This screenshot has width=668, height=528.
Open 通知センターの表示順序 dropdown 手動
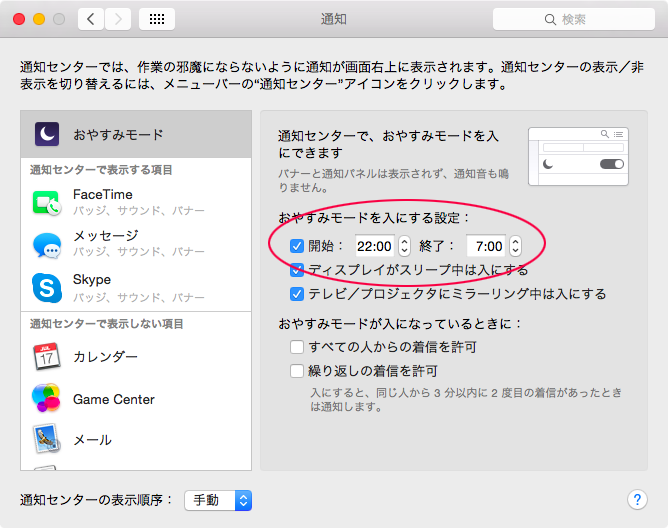218,500
